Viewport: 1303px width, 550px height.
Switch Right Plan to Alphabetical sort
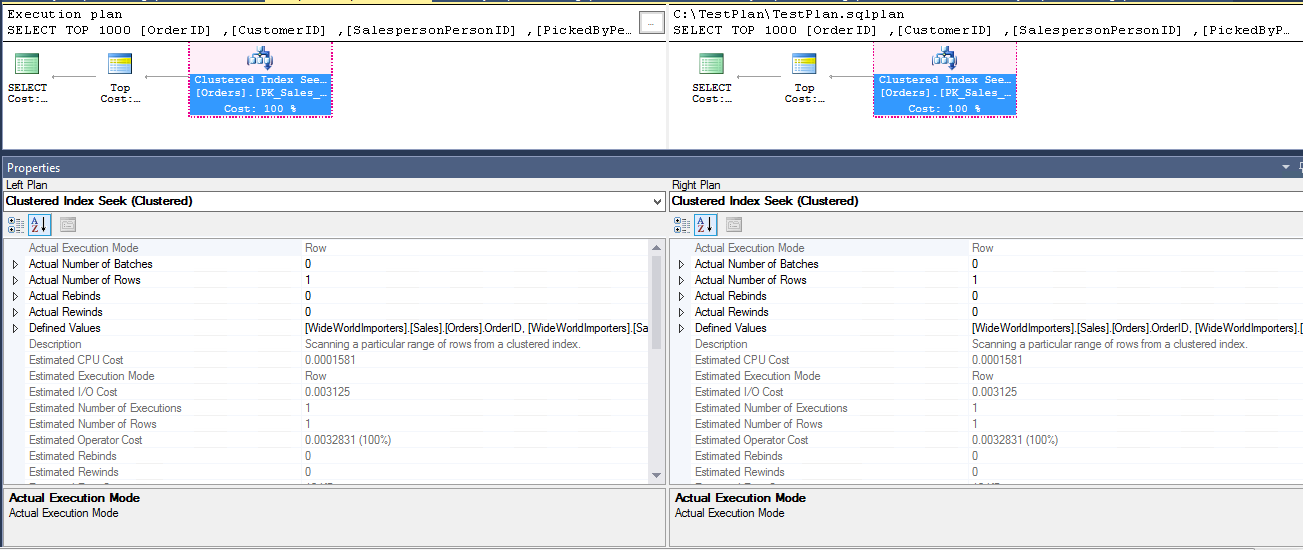[706, 225]
